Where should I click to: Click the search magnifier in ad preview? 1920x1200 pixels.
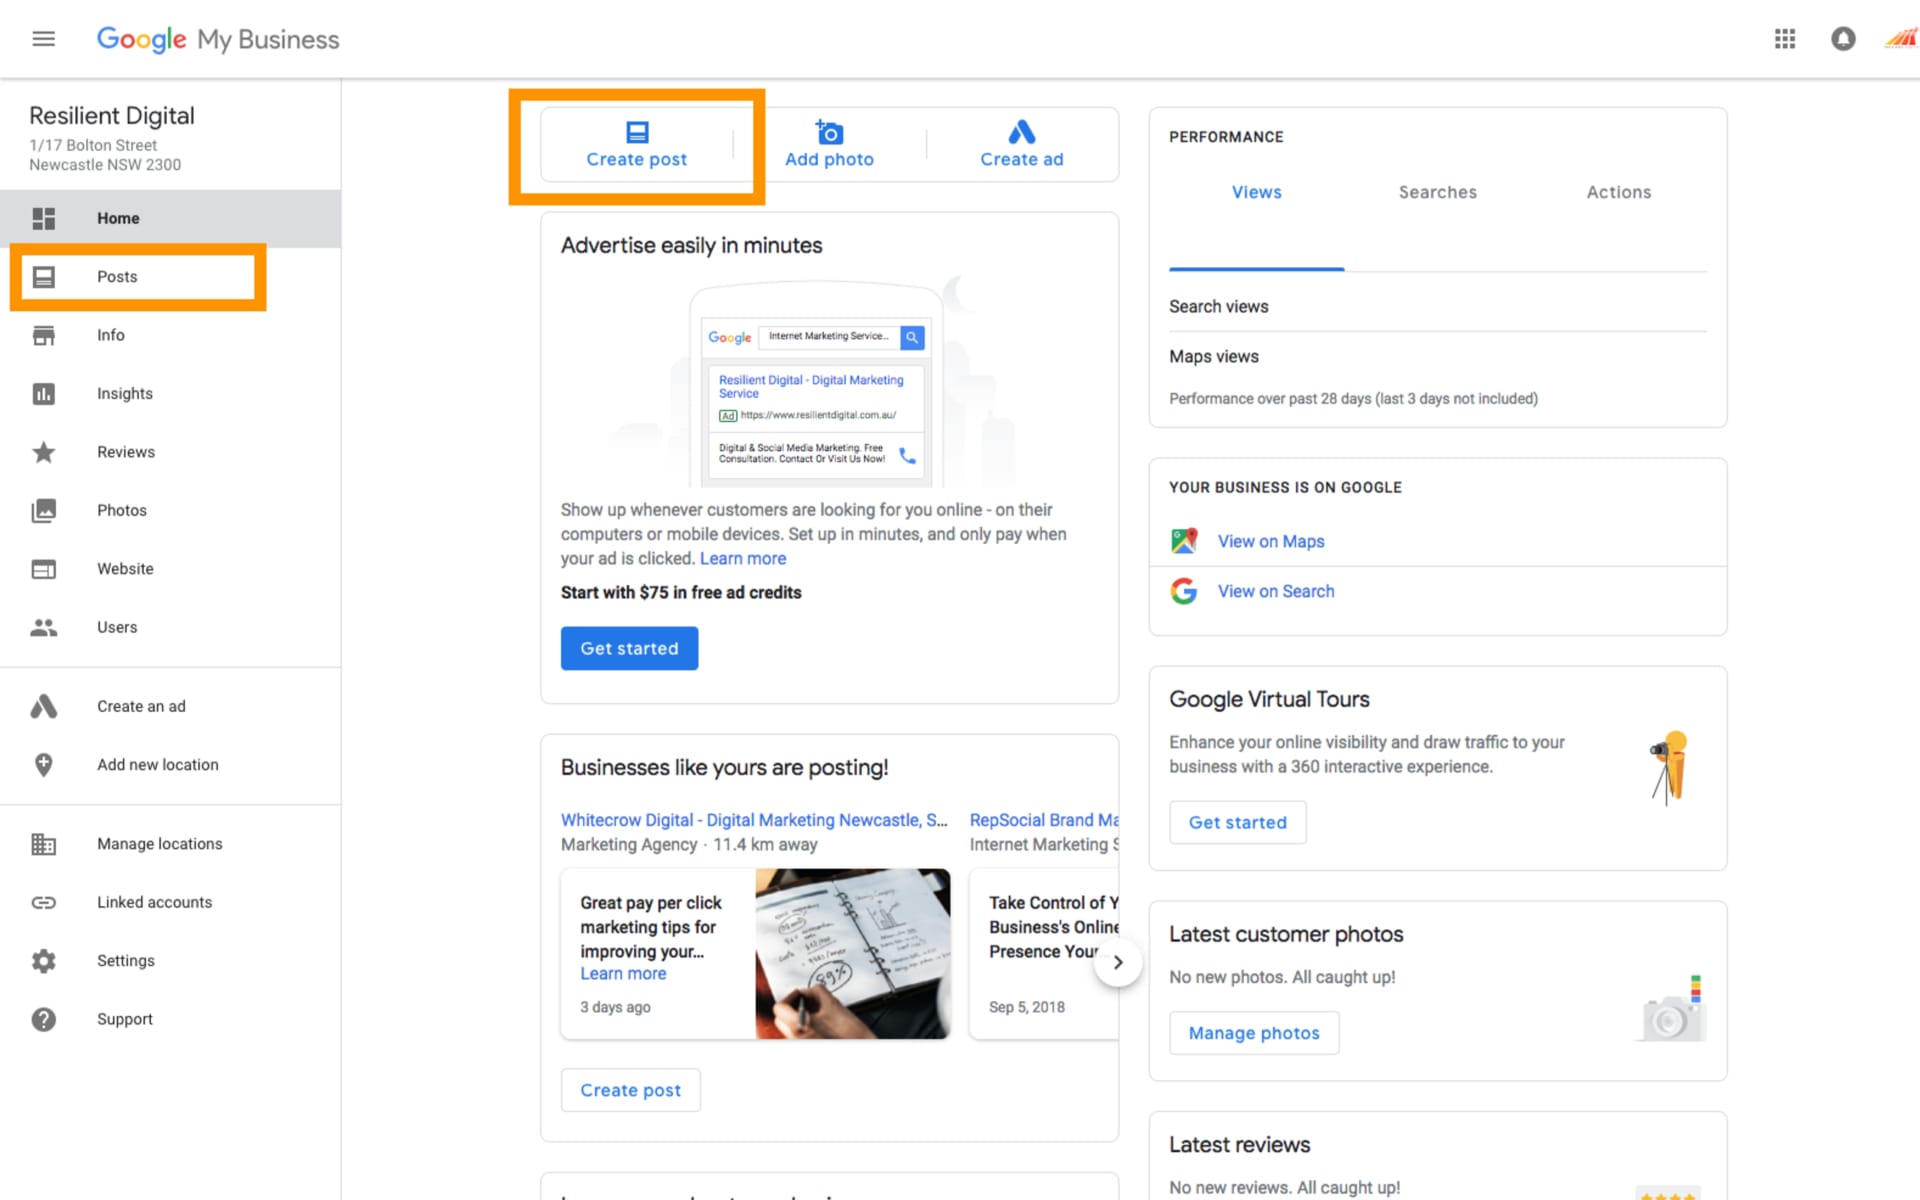(912, 338)
